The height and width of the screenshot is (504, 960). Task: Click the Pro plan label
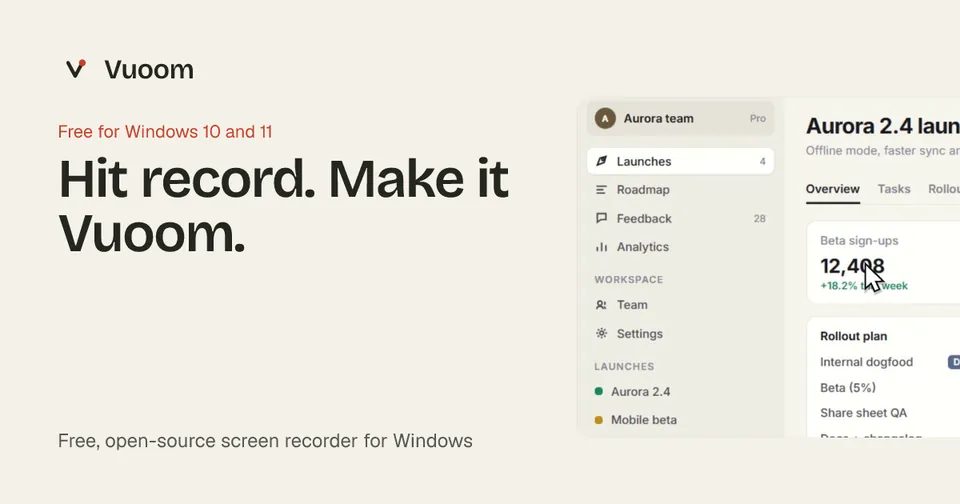point(757,119)
